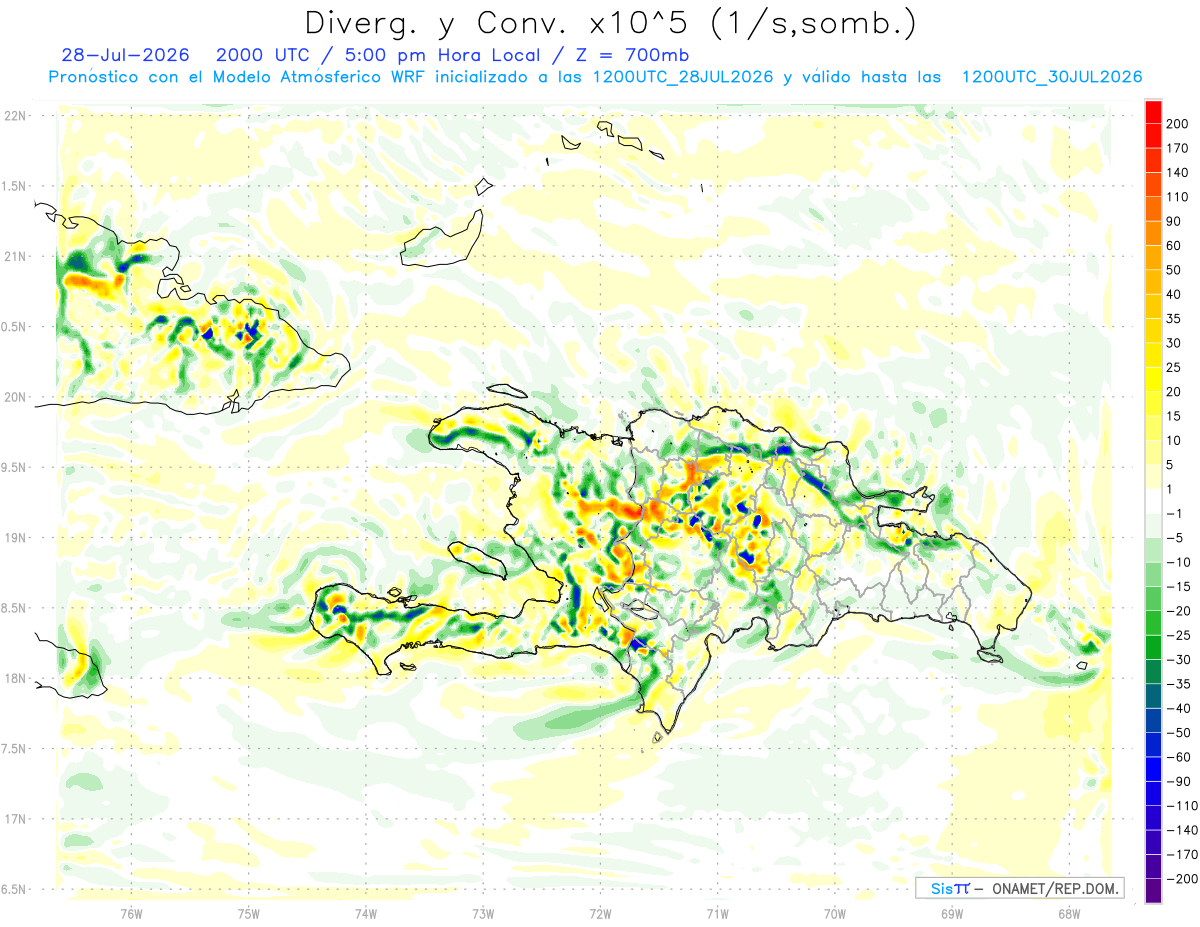Click the longitude label "71W"
The height and width of the screenshot is (927, 1200).
point(718,914)
